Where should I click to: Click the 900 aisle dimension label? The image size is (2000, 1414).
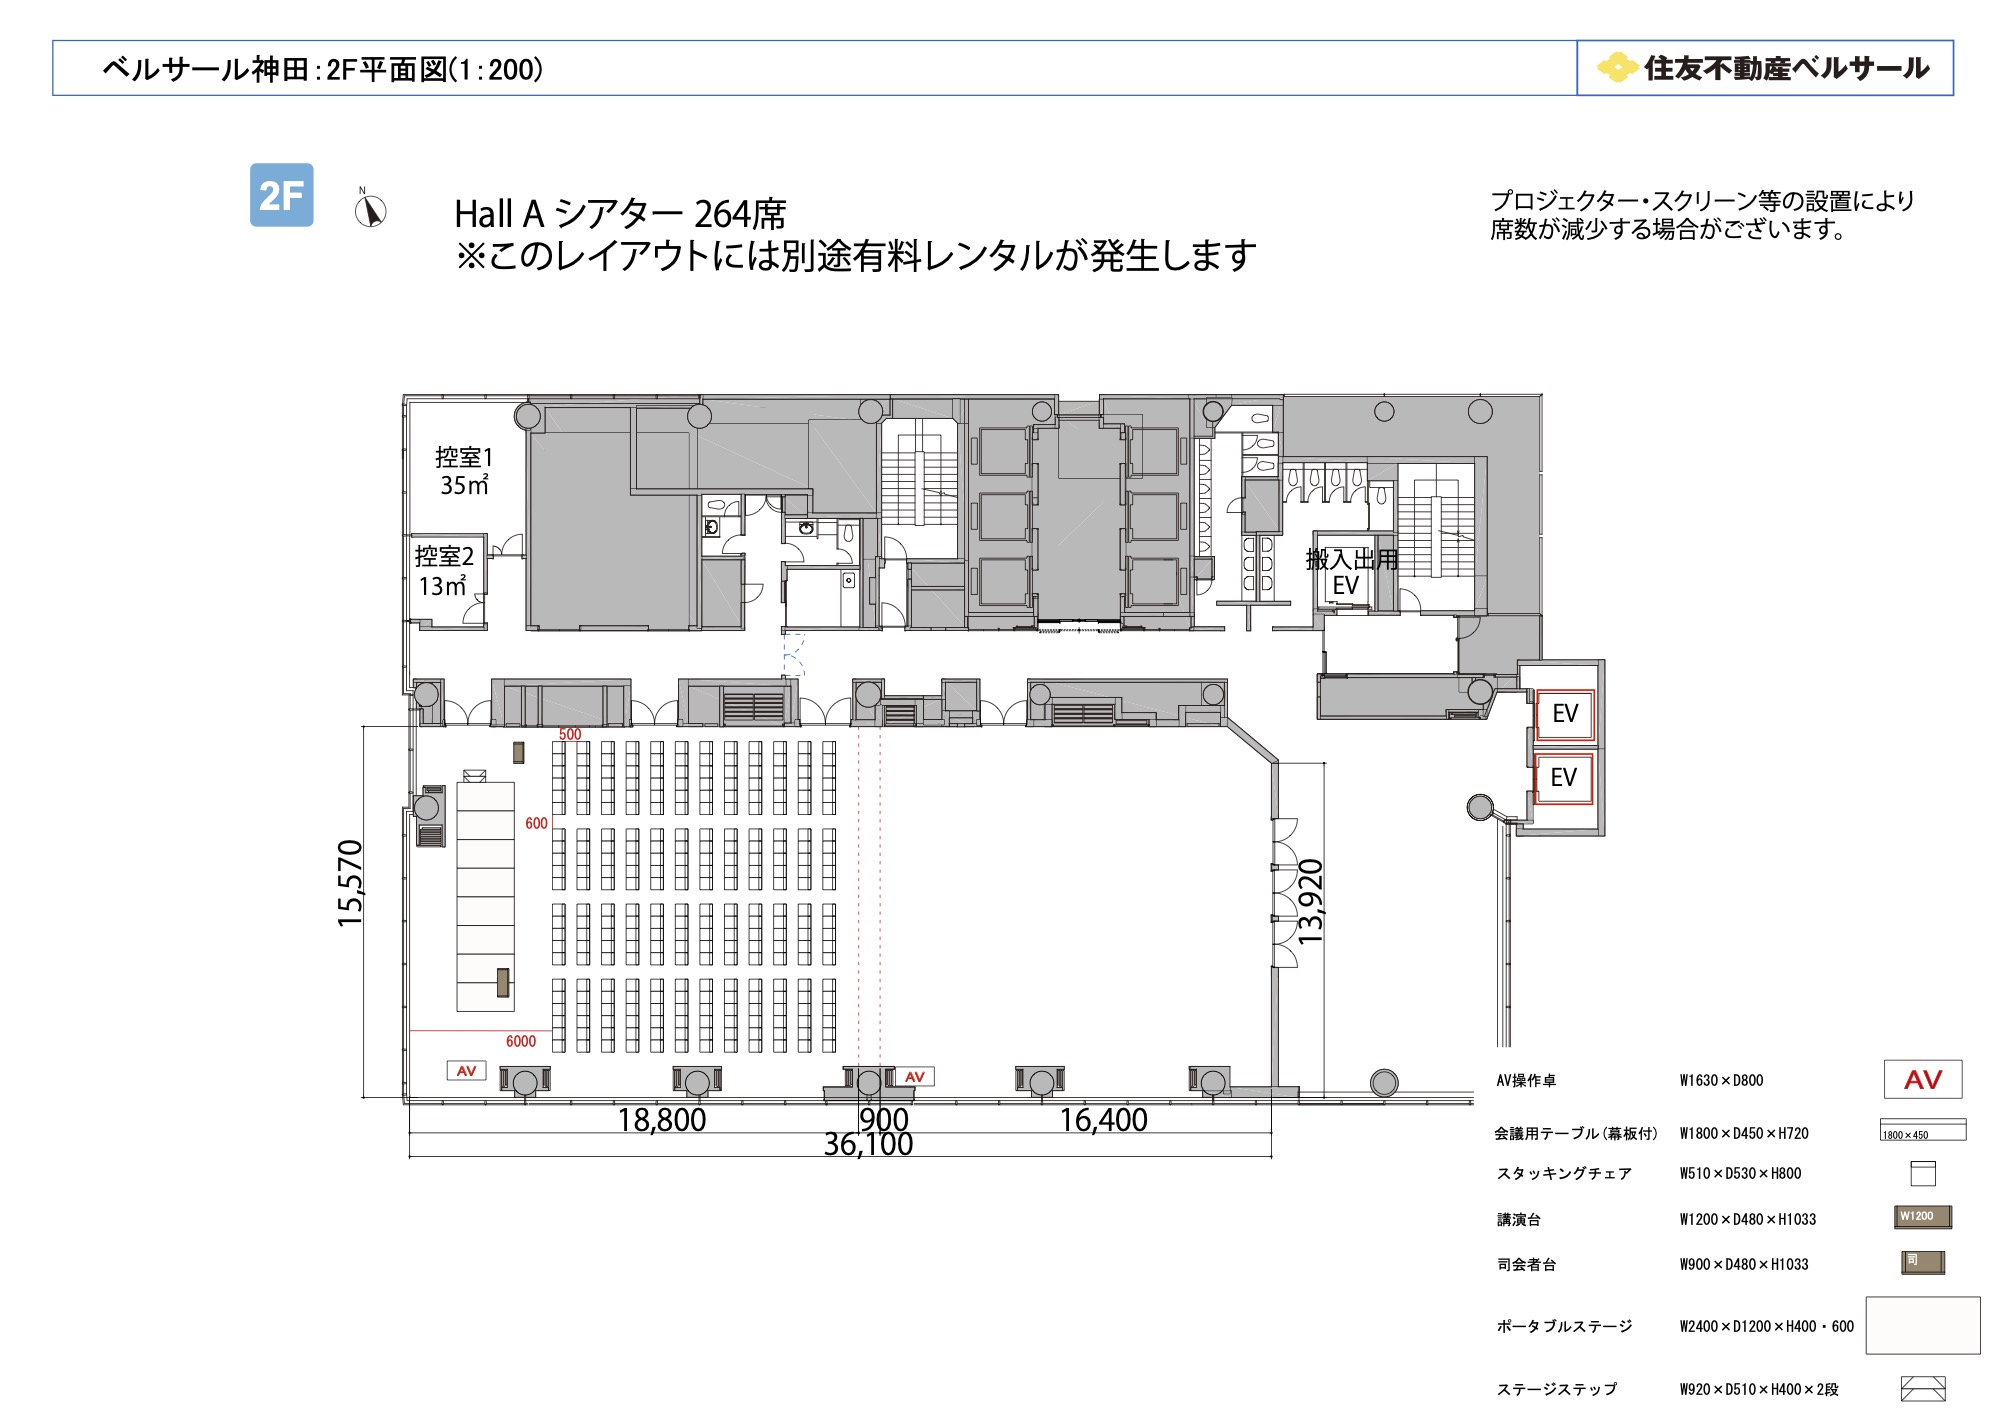(x=884, y=1120)
